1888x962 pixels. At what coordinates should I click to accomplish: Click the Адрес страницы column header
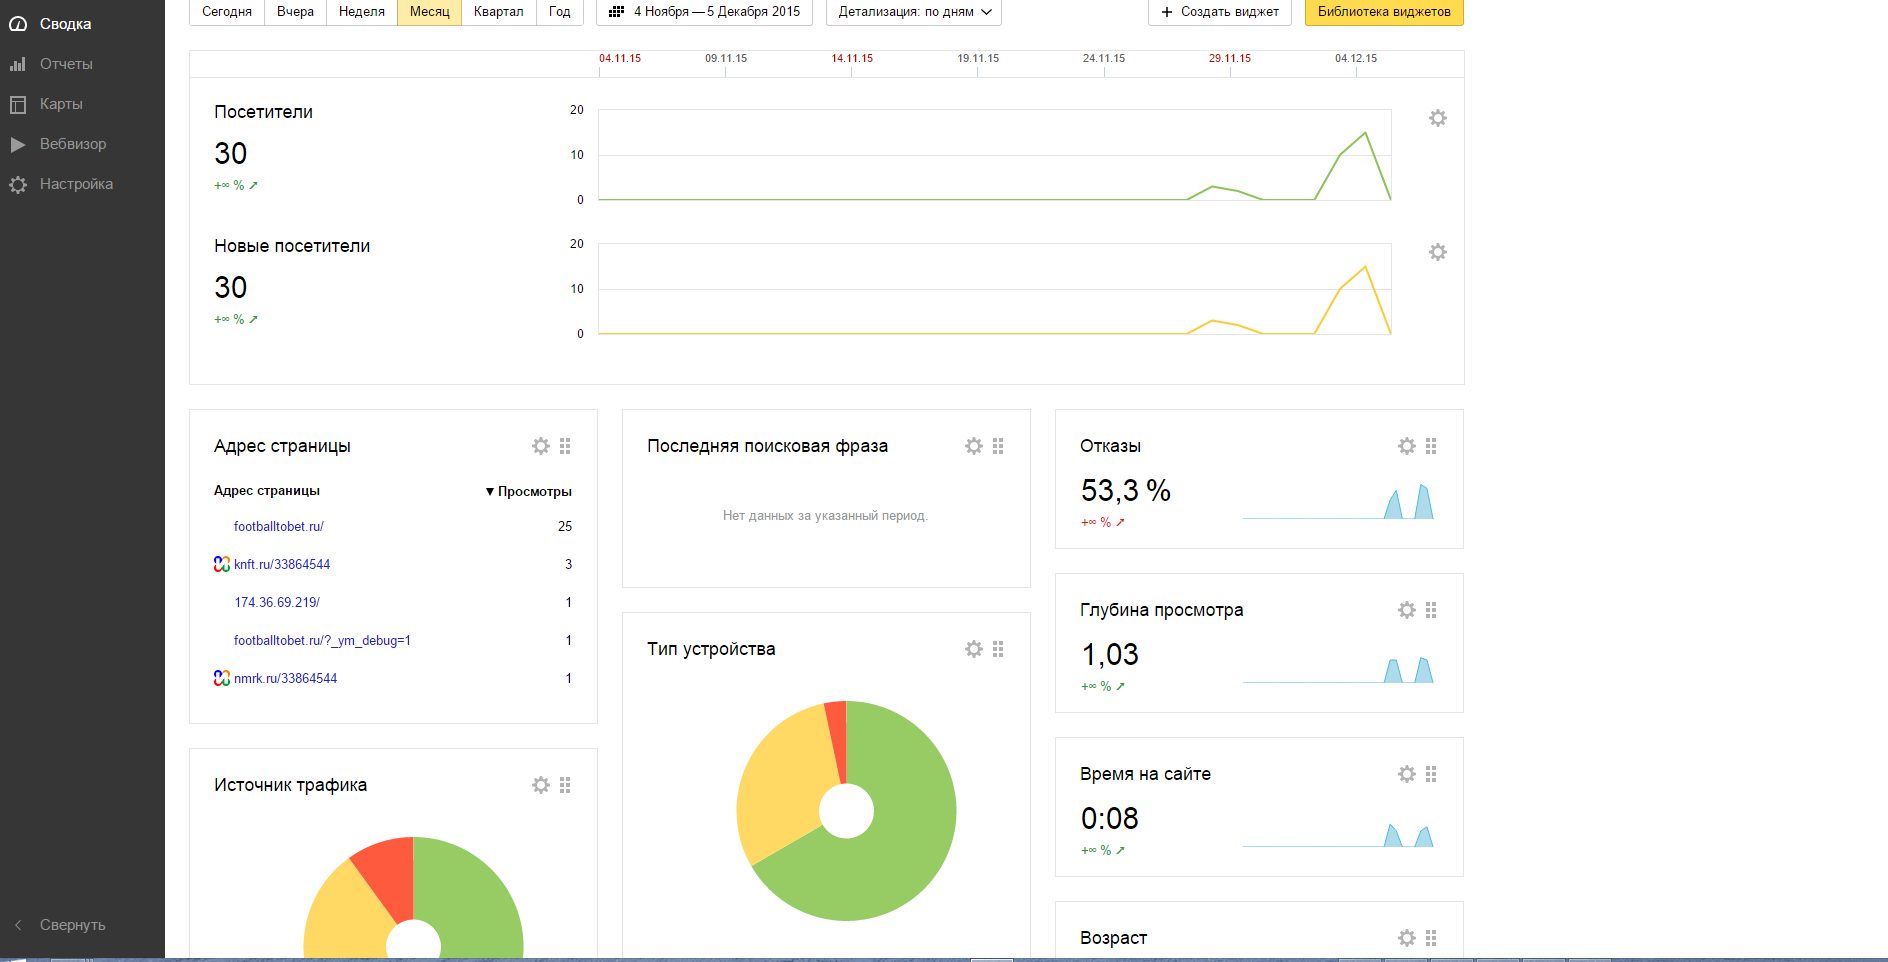click(x=267, y=491)
